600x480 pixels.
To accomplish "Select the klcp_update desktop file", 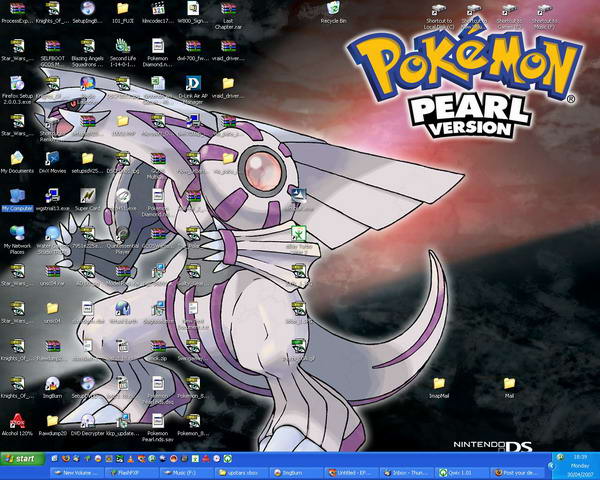I will click(x=122, y=424).
